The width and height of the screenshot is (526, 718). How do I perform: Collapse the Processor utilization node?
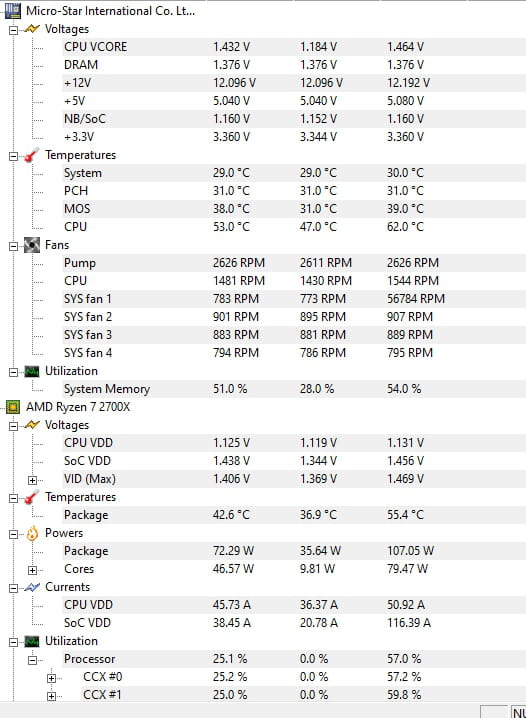[32, 660]
